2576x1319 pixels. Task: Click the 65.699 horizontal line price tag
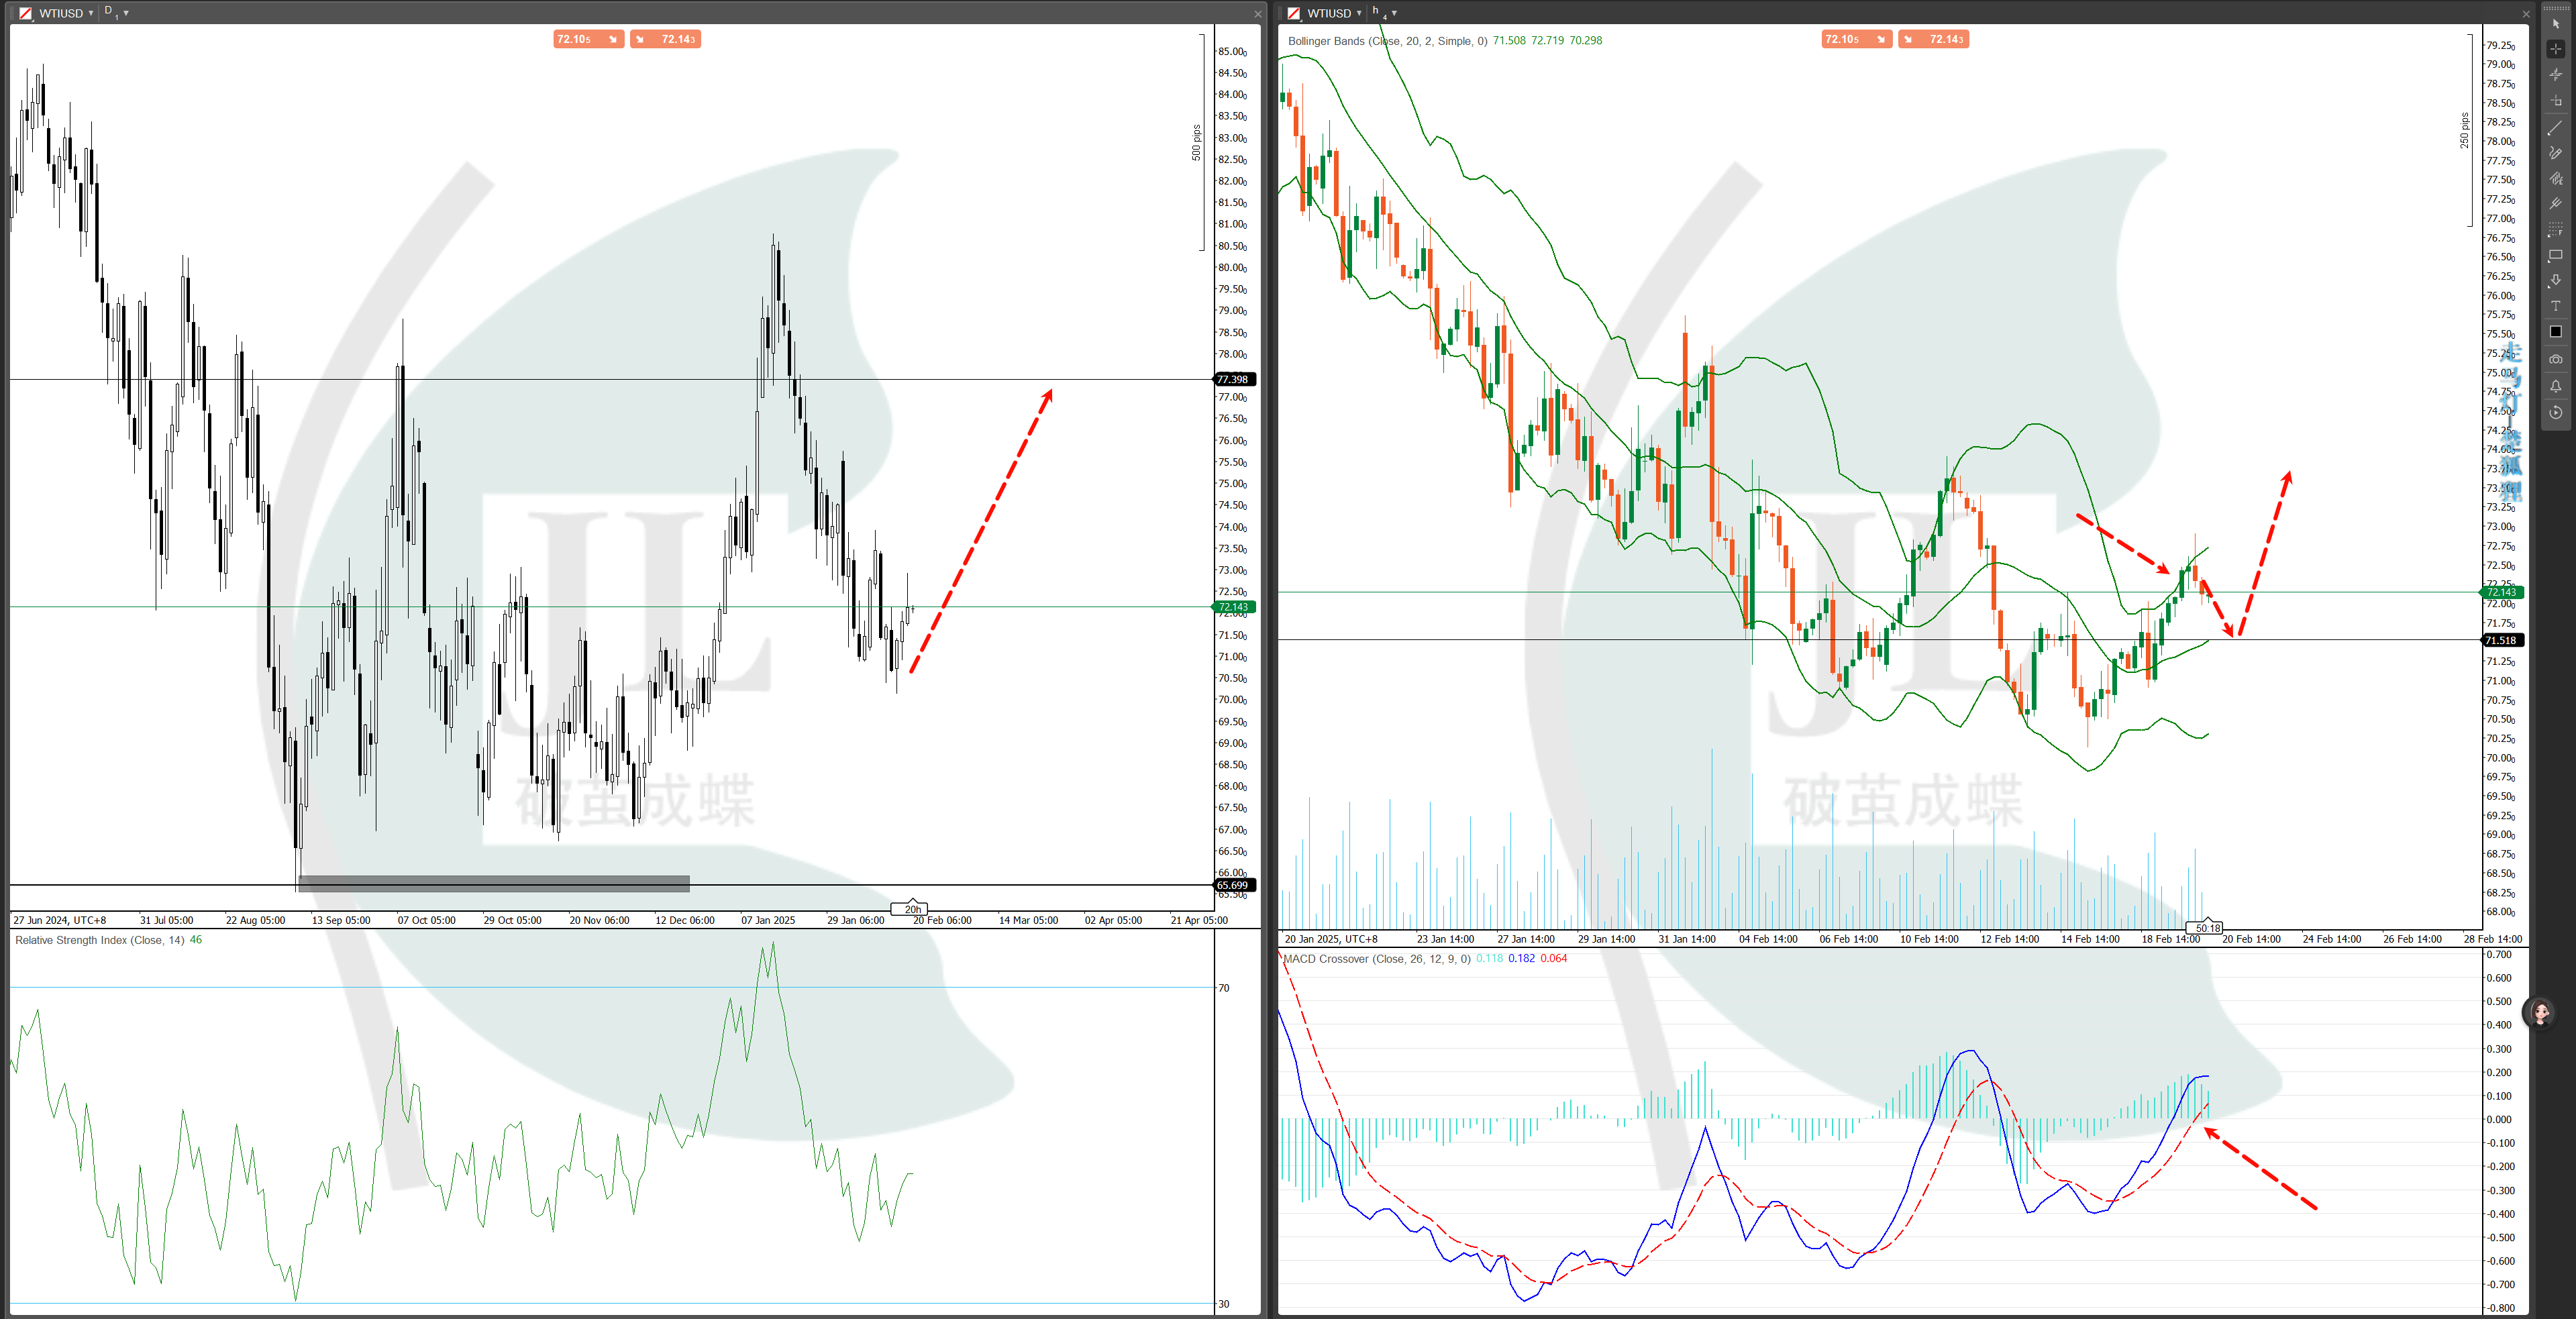pyautogui.click(x=1234, y=885)
